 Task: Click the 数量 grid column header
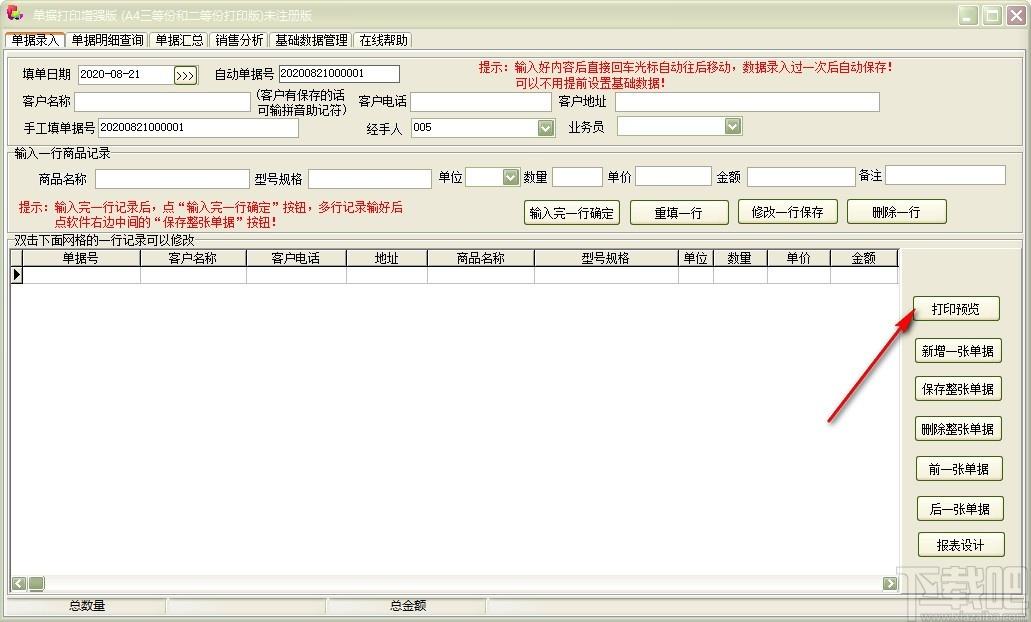[740, 258]
